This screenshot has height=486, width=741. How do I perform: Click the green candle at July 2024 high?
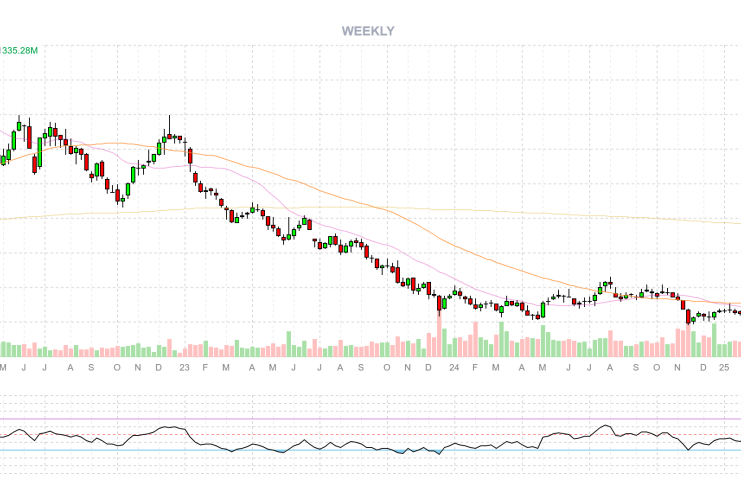pyautogui.click(x=603, y=286)
